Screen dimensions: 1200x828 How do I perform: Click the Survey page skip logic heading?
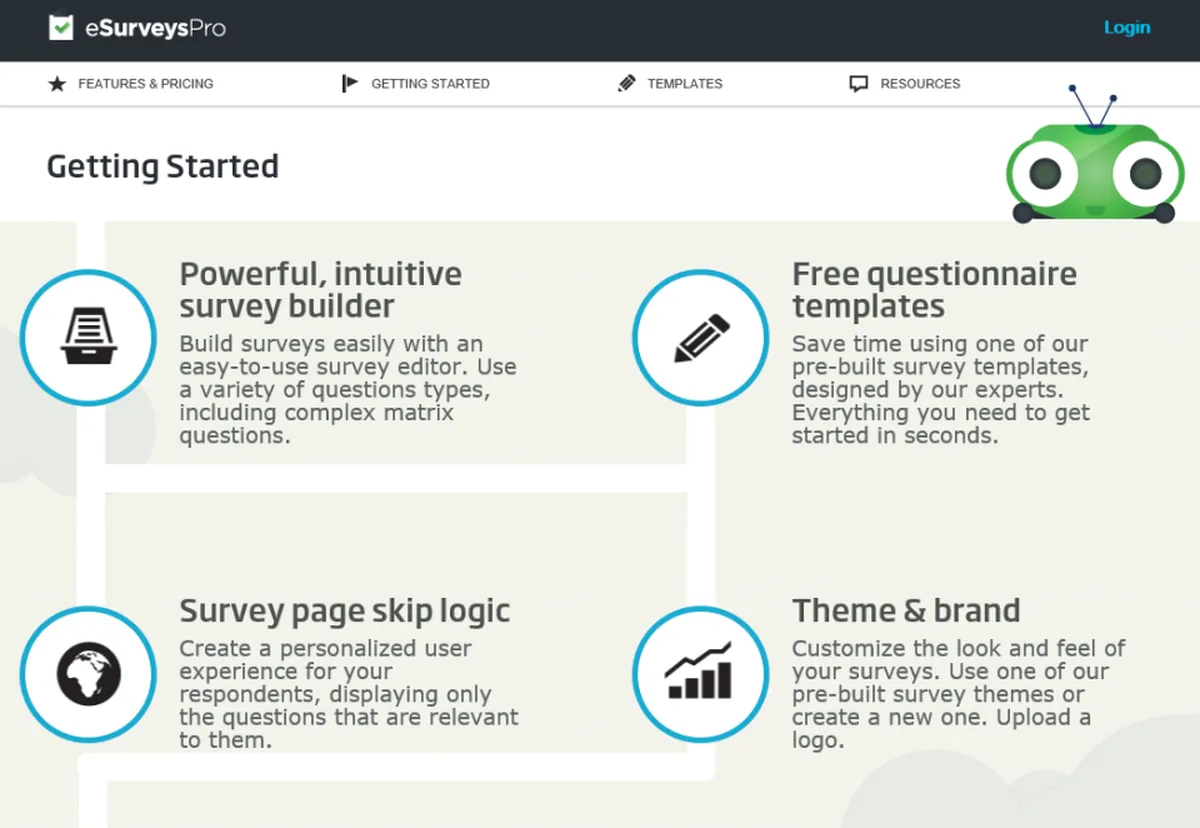[x=345, y=610]
